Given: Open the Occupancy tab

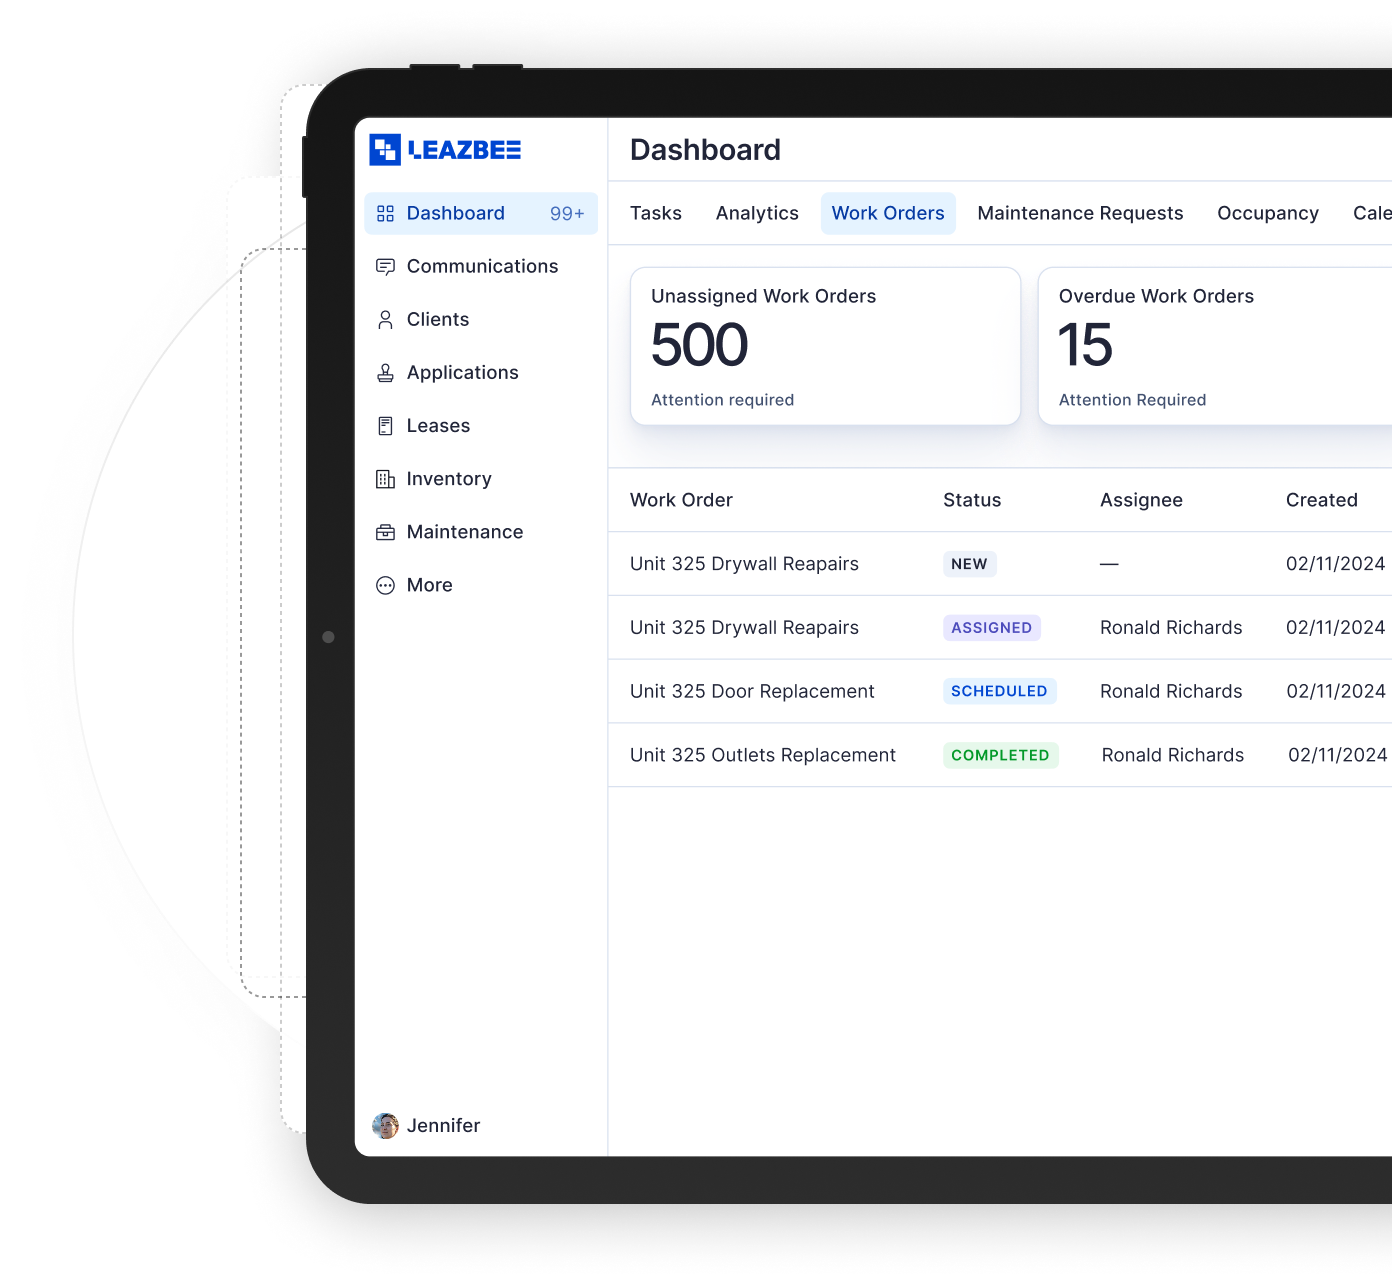Looking at the screenshot, I should (1267, 213).
